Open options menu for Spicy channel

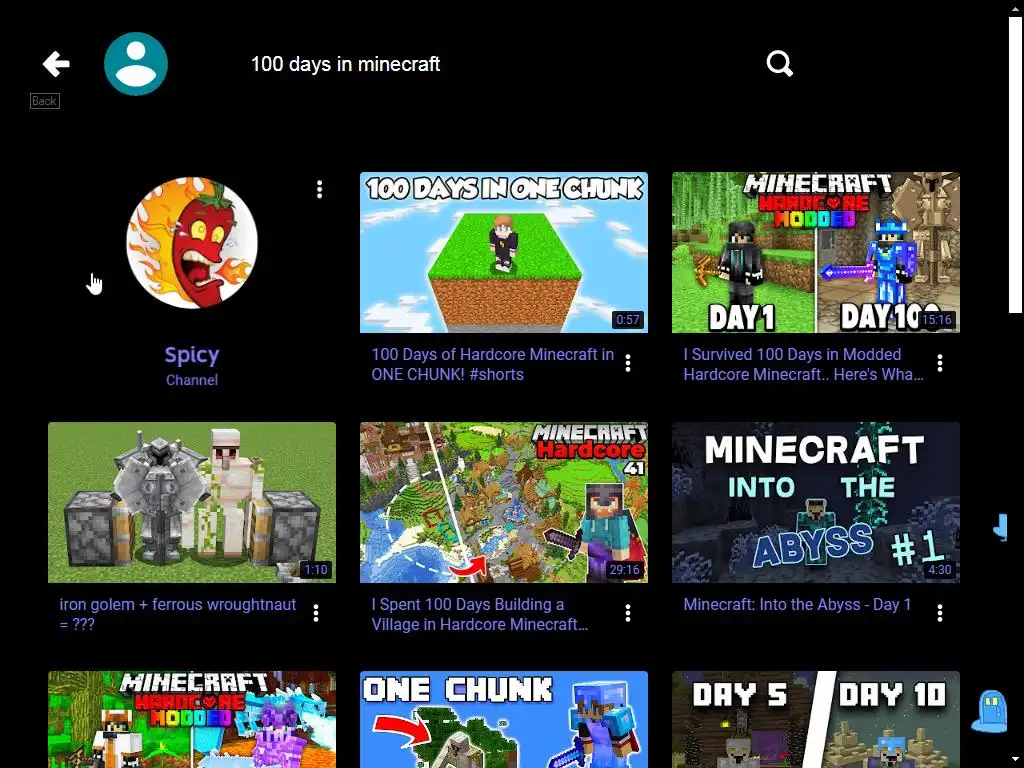[x=319, y=189]
